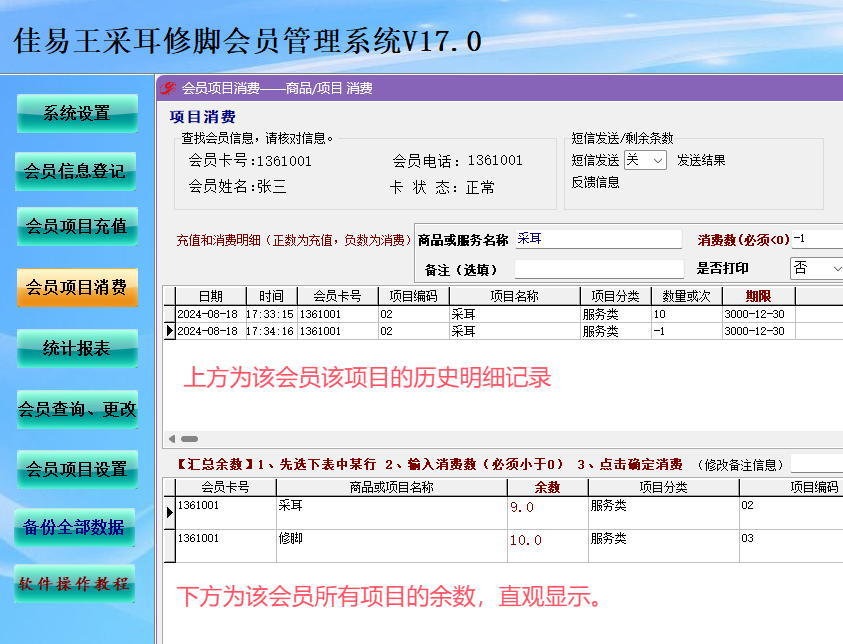Viewport: 843px width, 644px height.
Task: Click the 修脚 cell in balance table
Action: pyautogui.click(x=391, y=546)
